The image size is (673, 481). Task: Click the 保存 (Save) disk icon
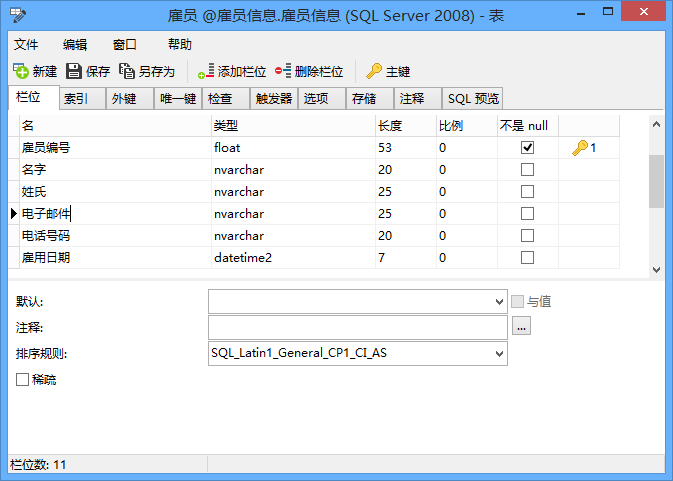pos(74,71)
